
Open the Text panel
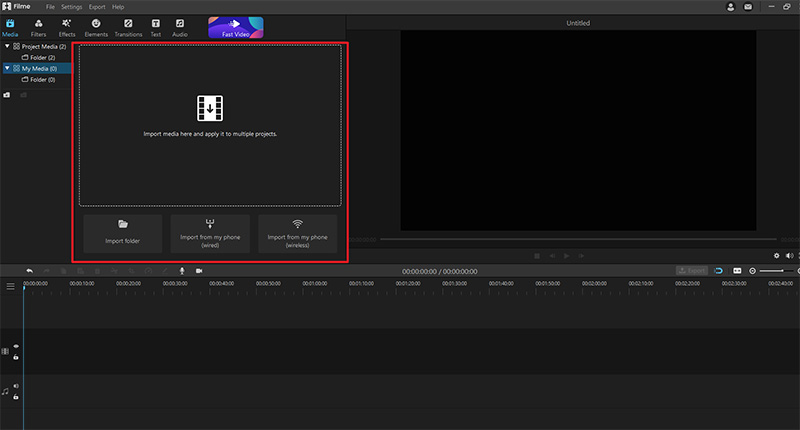pos(156,28)
